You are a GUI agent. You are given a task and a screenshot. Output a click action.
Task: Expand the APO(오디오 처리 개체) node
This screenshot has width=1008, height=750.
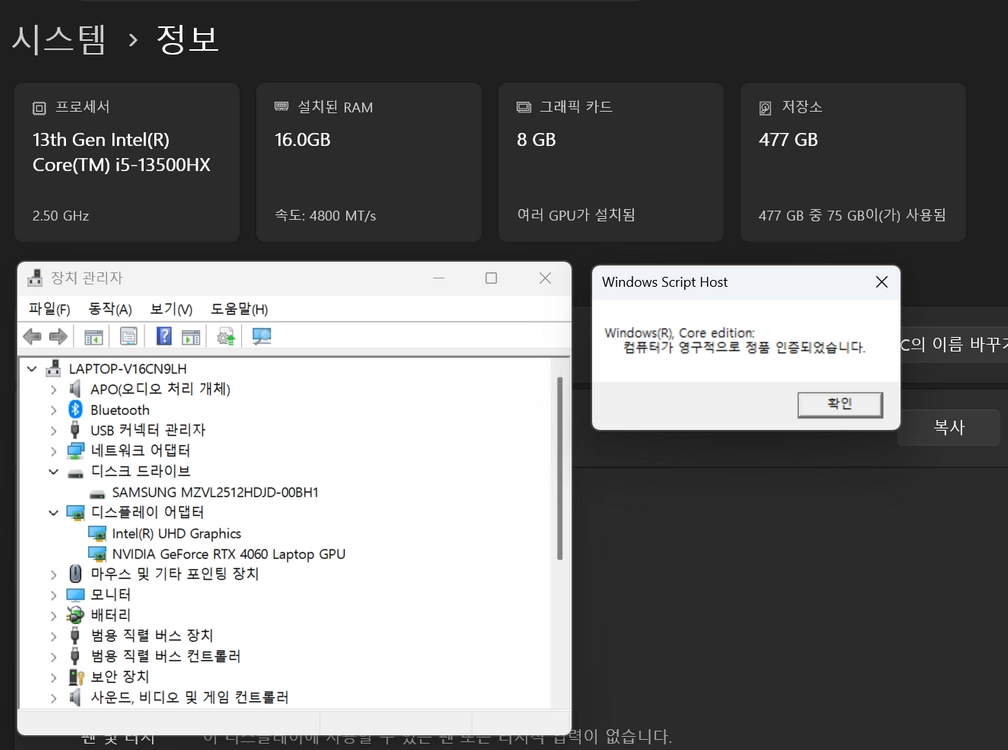tap(53, 389)
